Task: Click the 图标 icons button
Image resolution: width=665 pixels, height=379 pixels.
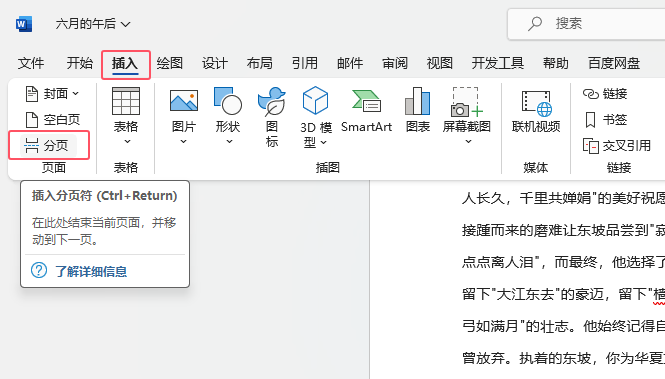Action: click(272, 117)
